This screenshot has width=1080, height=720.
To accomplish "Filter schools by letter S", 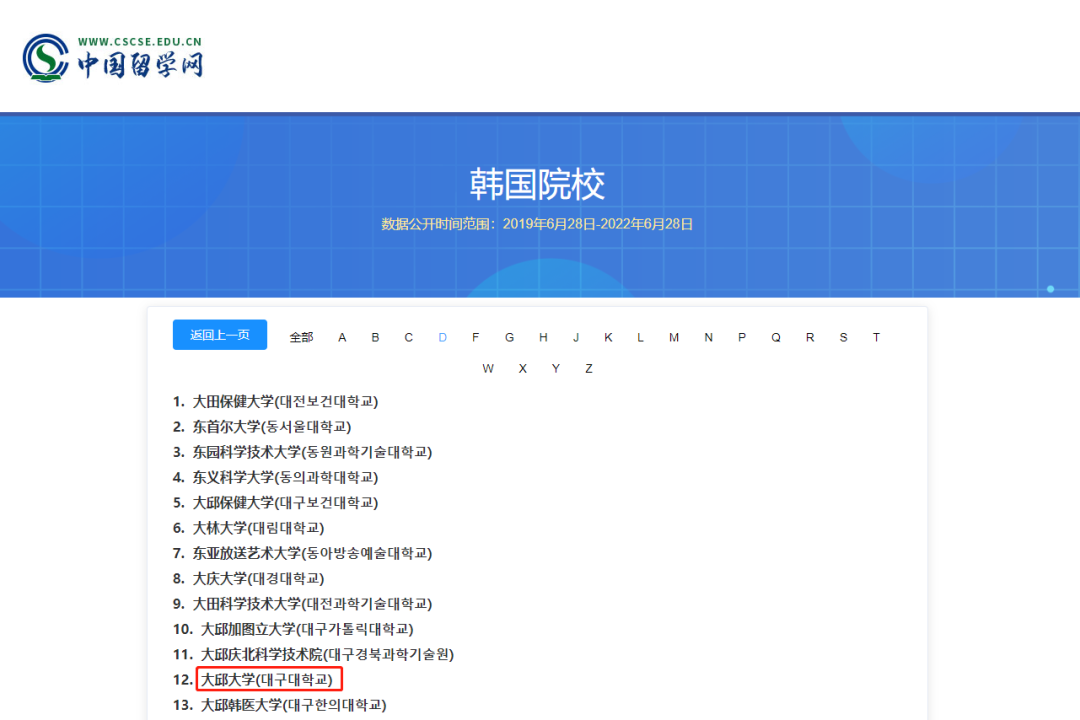I will 843,338.
